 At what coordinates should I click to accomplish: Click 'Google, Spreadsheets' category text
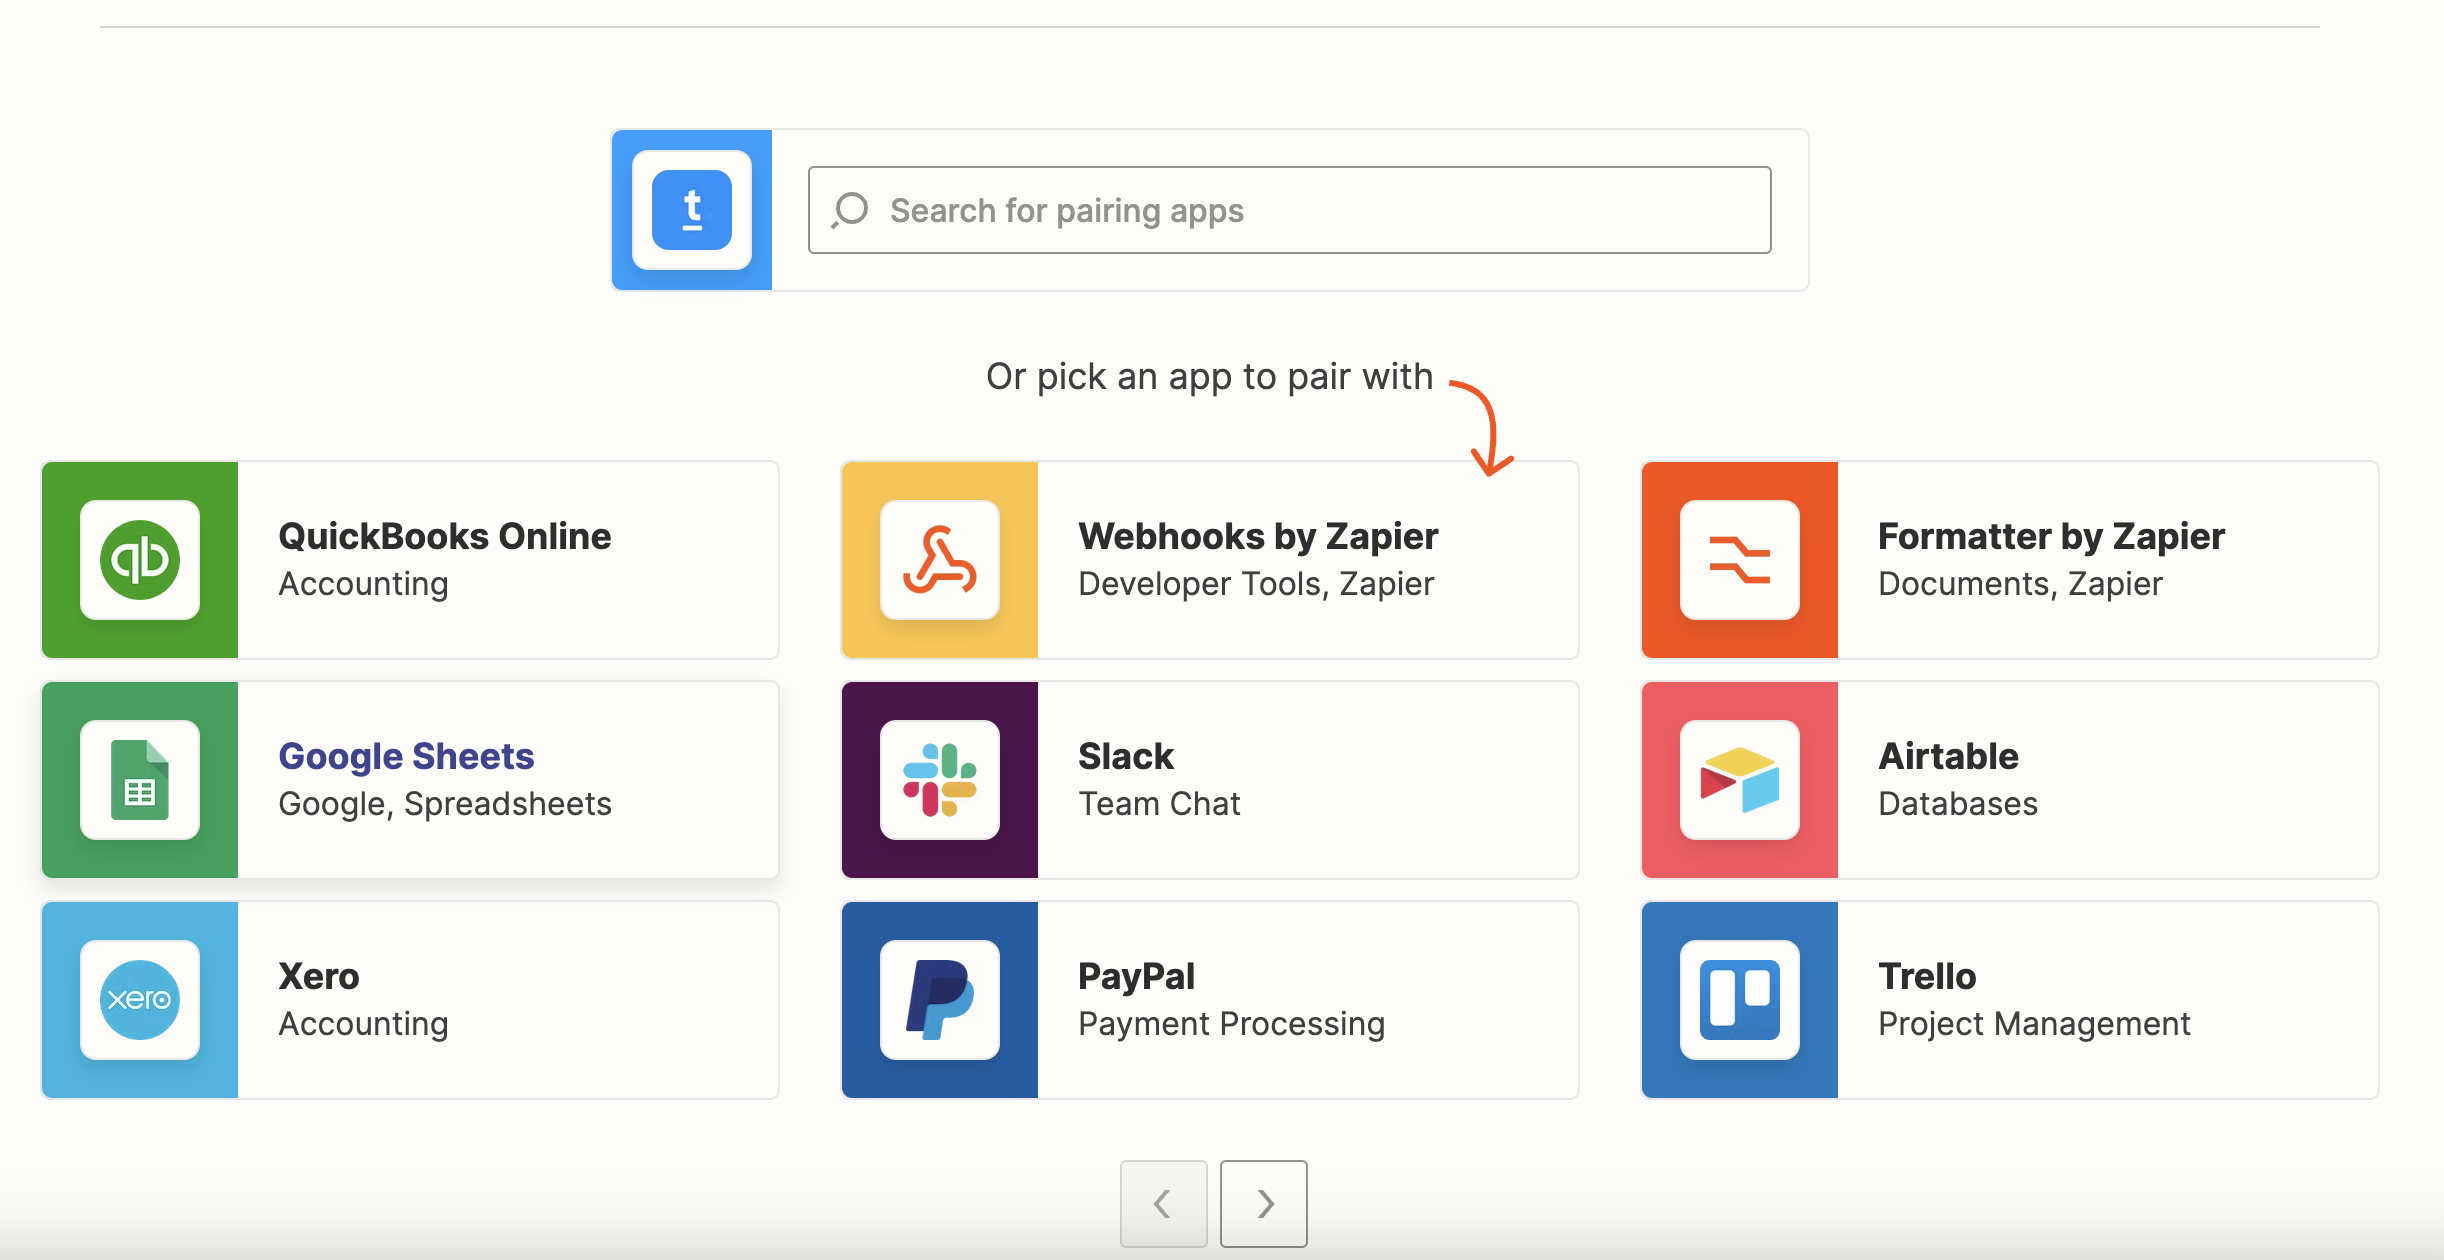pos(445,804)
